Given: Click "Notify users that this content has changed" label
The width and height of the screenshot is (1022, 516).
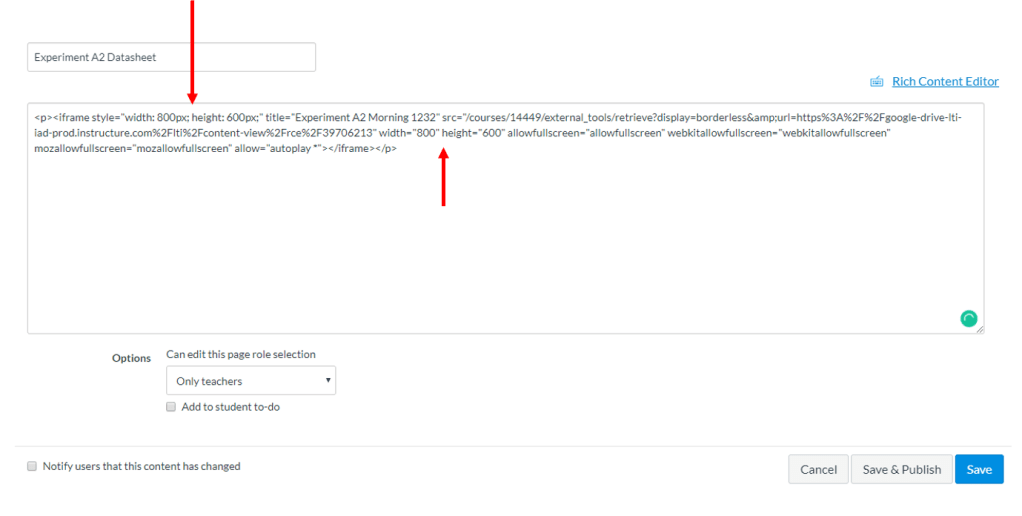Looking at the screenshot, I should pyautogui.click(x=141, y=466).
